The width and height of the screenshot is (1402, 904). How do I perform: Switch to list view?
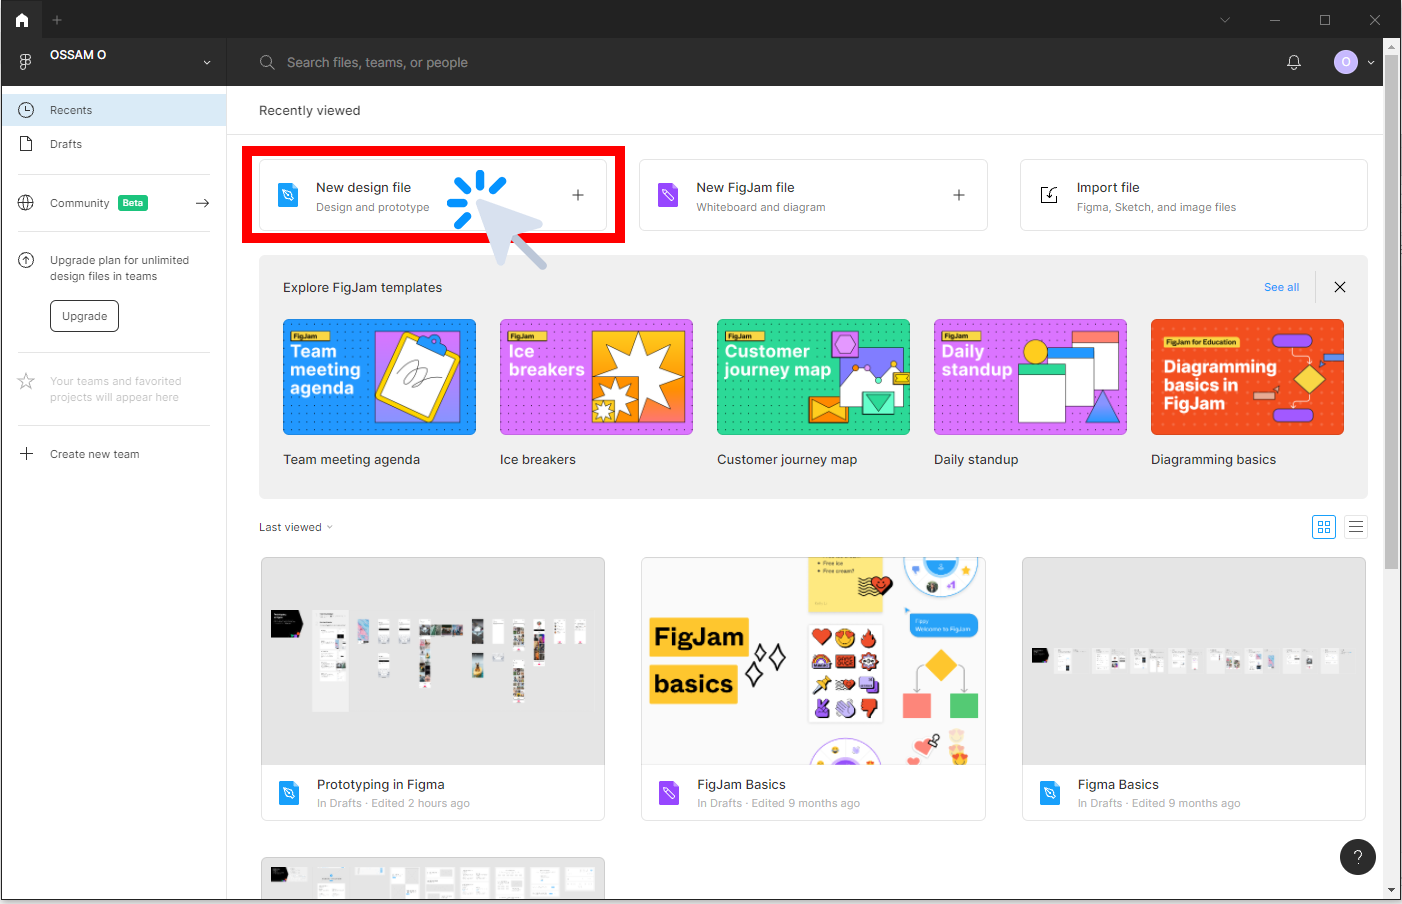(1356, 527)
